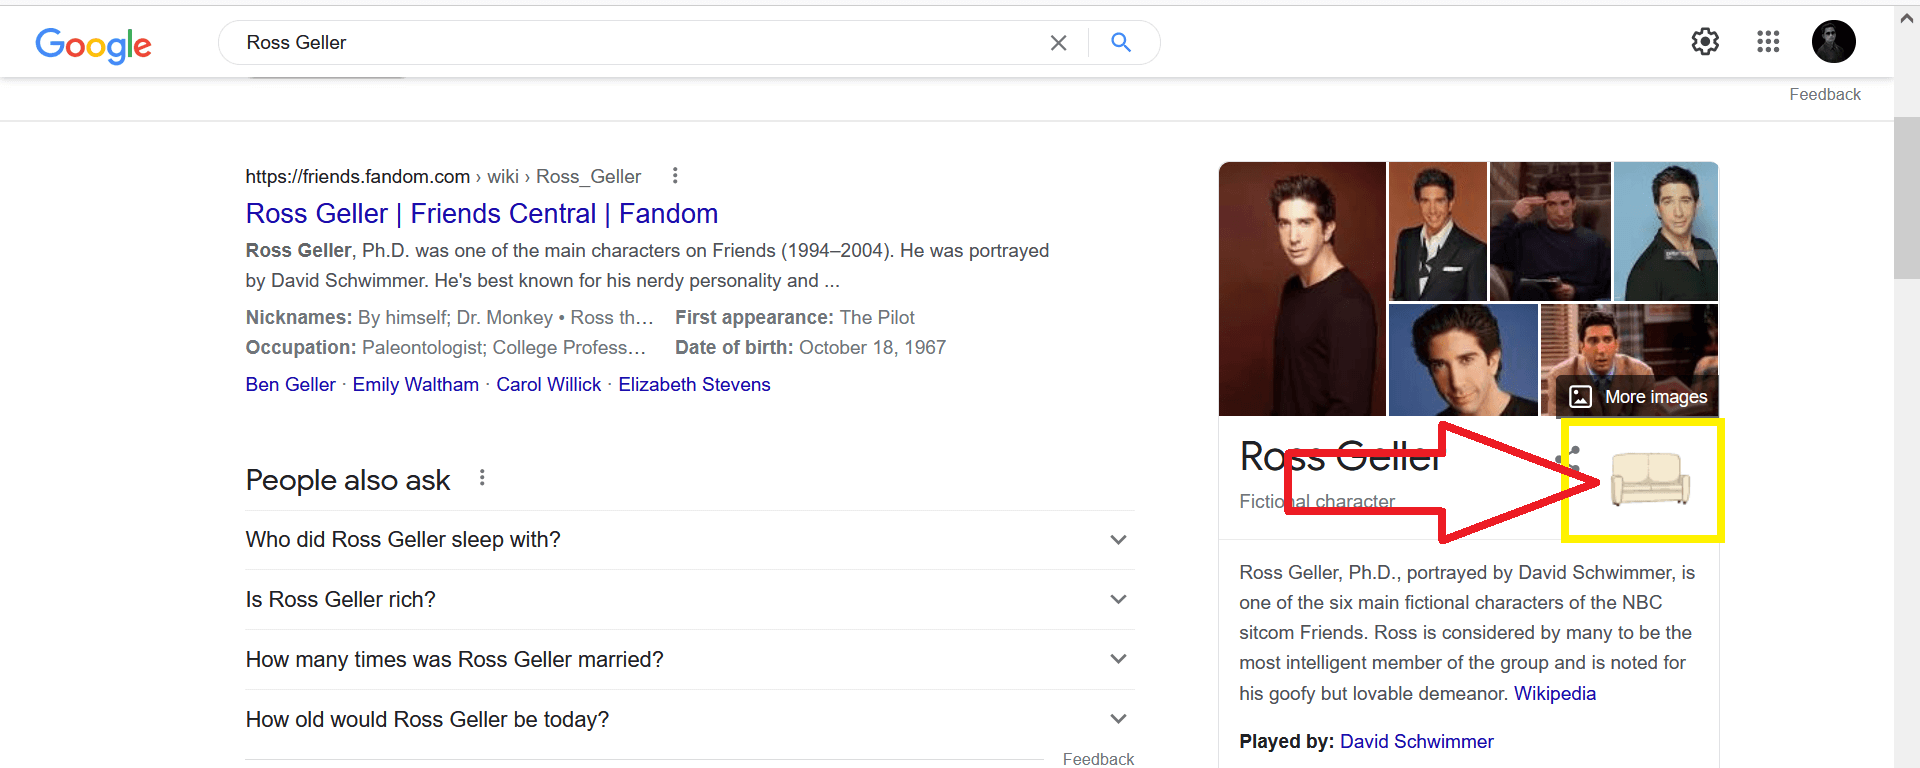Open the Ross in suit thumbnail

pyautogui.click(x=1438, y=231)
